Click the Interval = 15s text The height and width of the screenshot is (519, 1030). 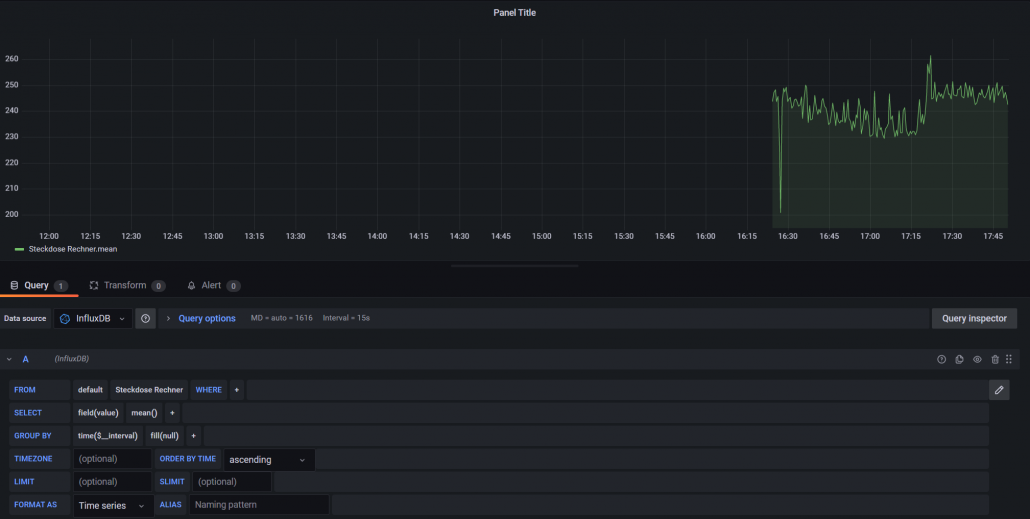pos(346,318)
